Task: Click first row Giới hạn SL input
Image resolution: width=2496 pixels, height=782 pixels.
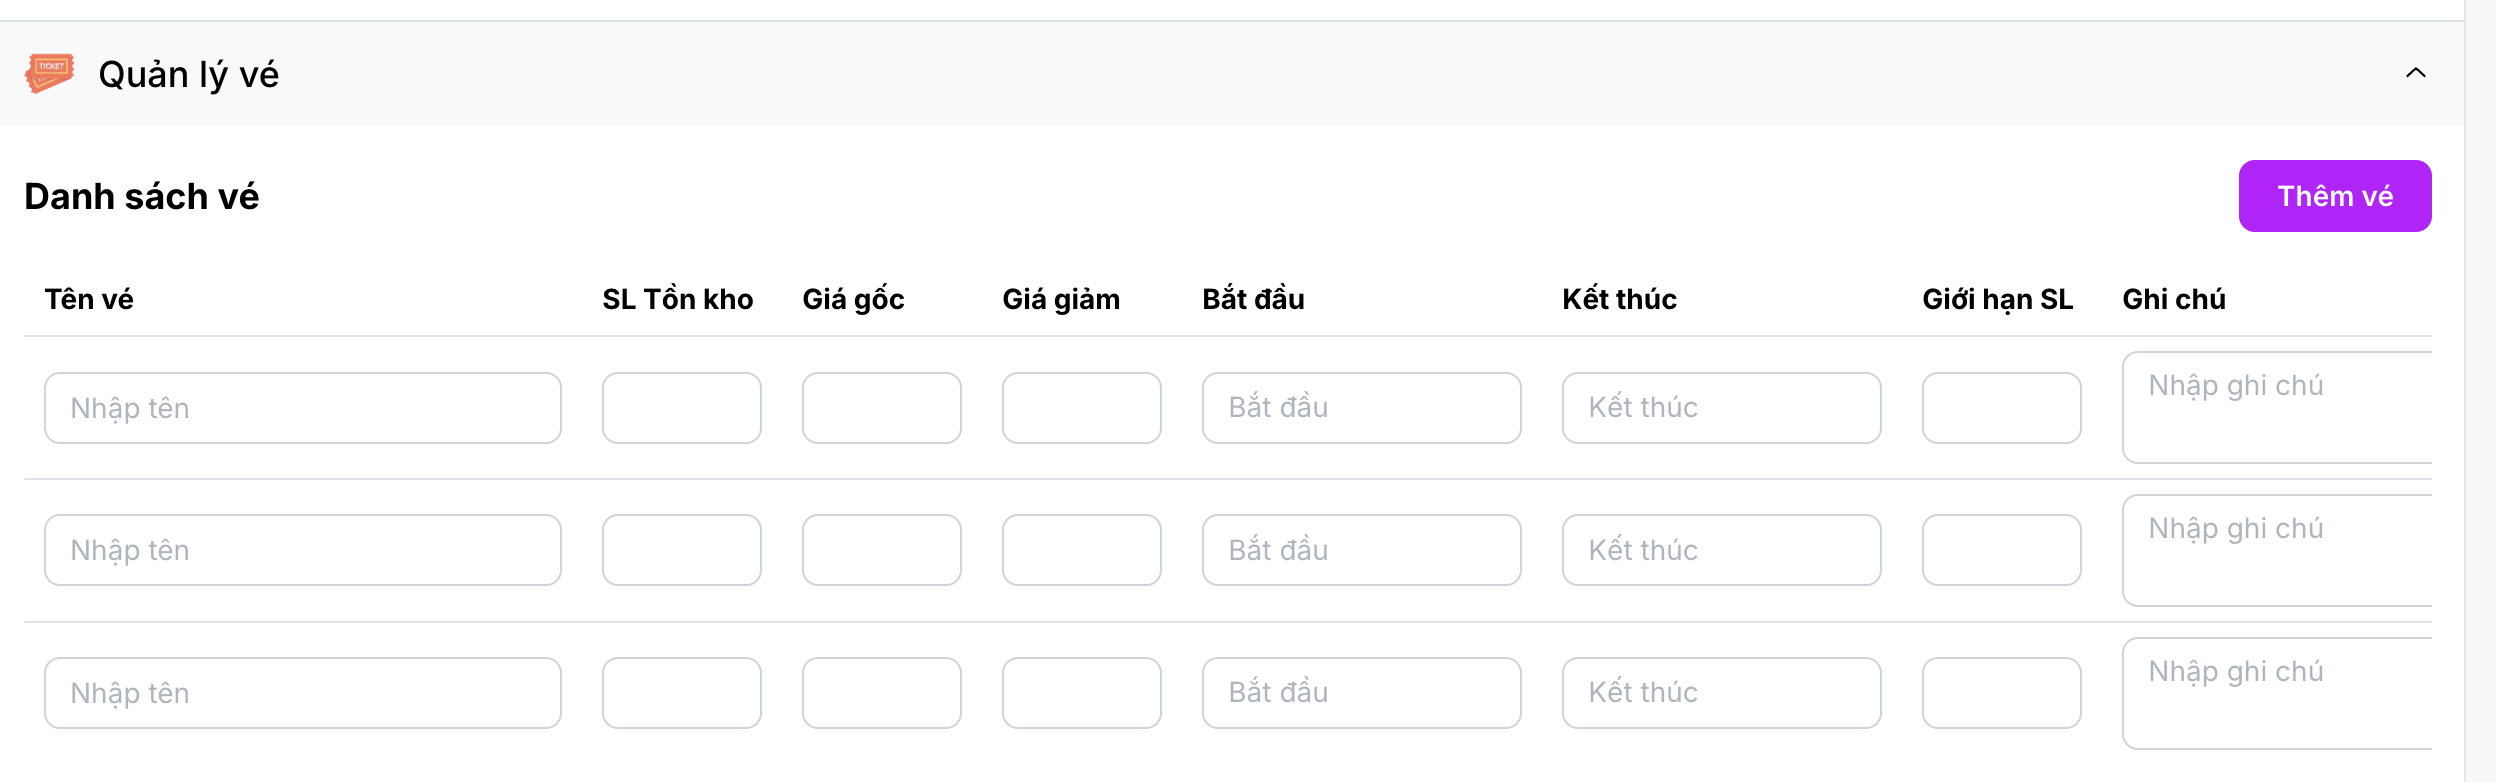Action: pos(2002,408)
